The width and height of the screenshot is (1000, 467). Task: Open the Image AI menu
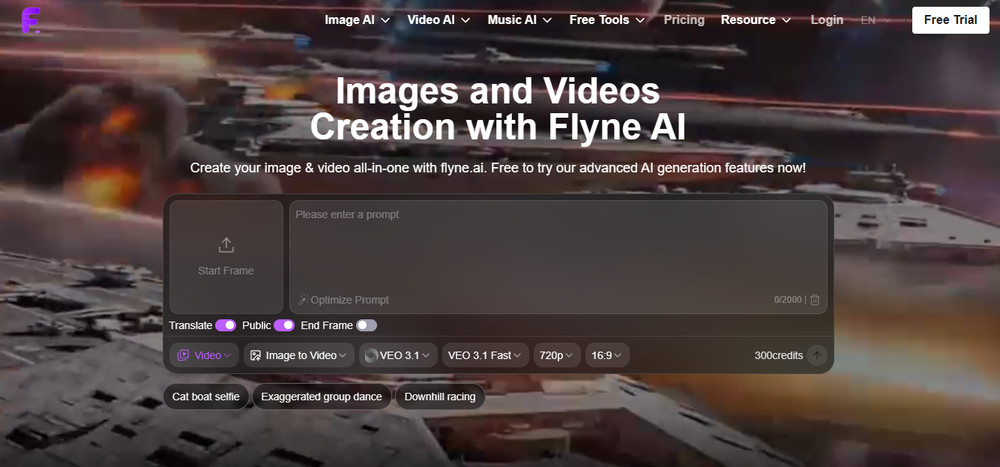[x=357, y=20]
